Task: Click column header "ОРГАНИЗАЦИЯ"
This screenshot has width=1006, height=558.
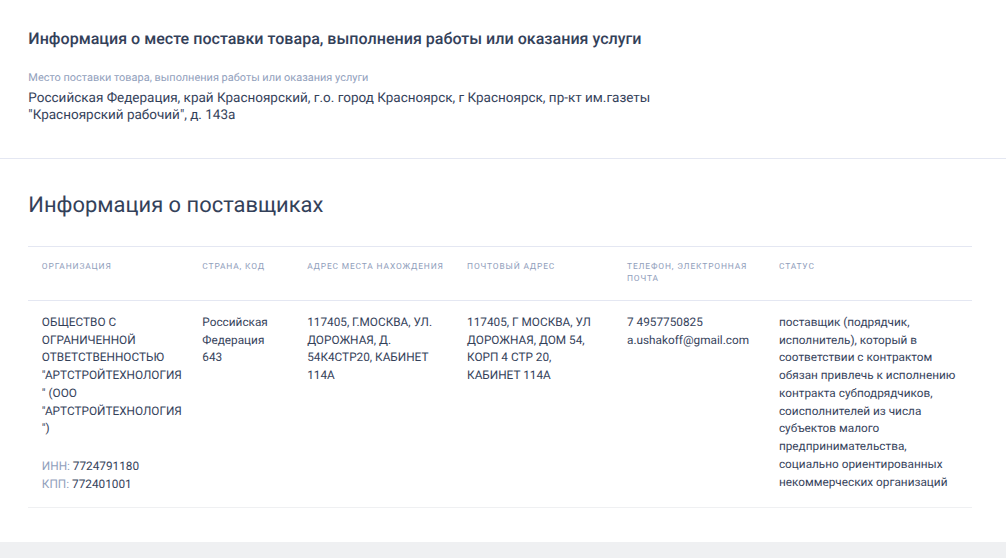Action: click(x=76, y=266)
